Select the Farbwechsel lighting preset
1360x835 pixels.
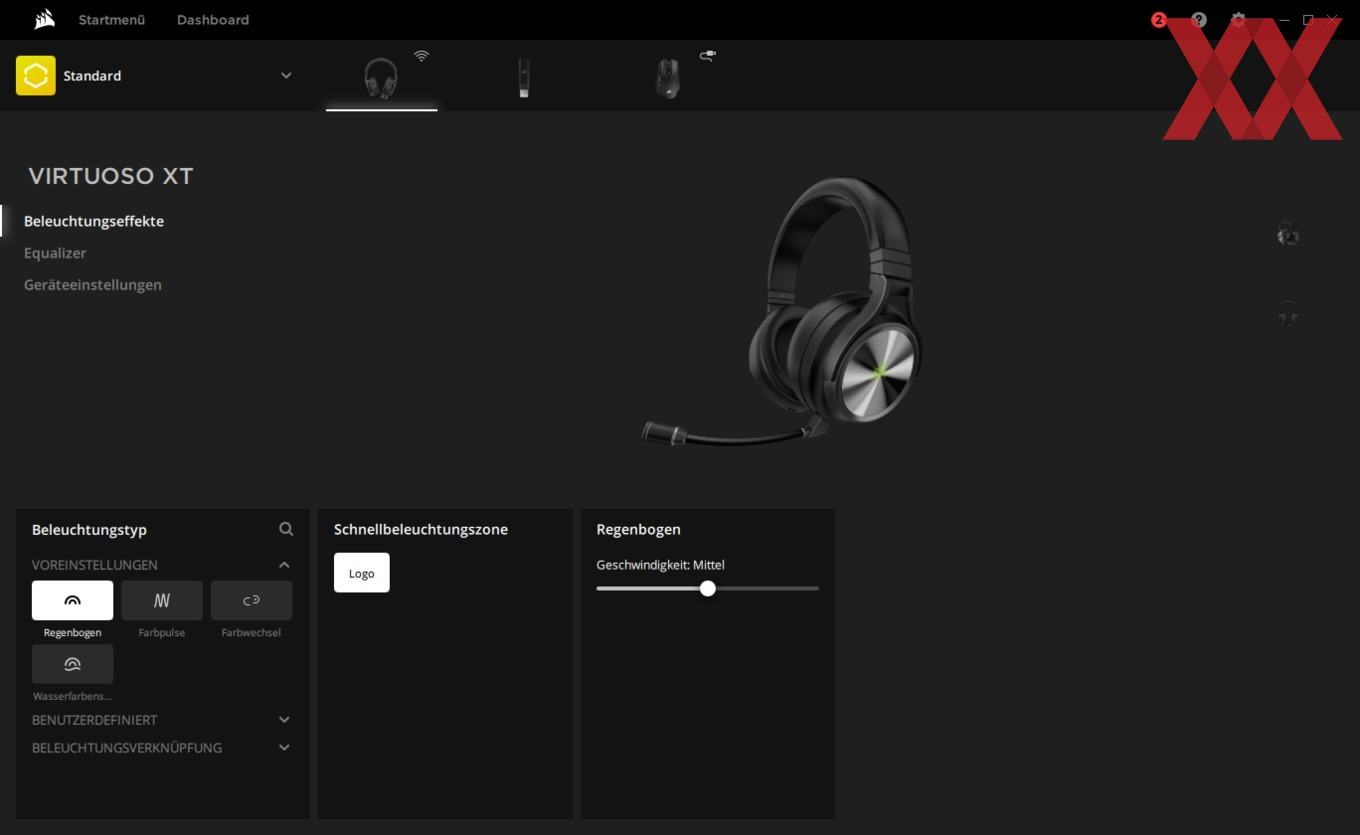(x=251, y=600)
